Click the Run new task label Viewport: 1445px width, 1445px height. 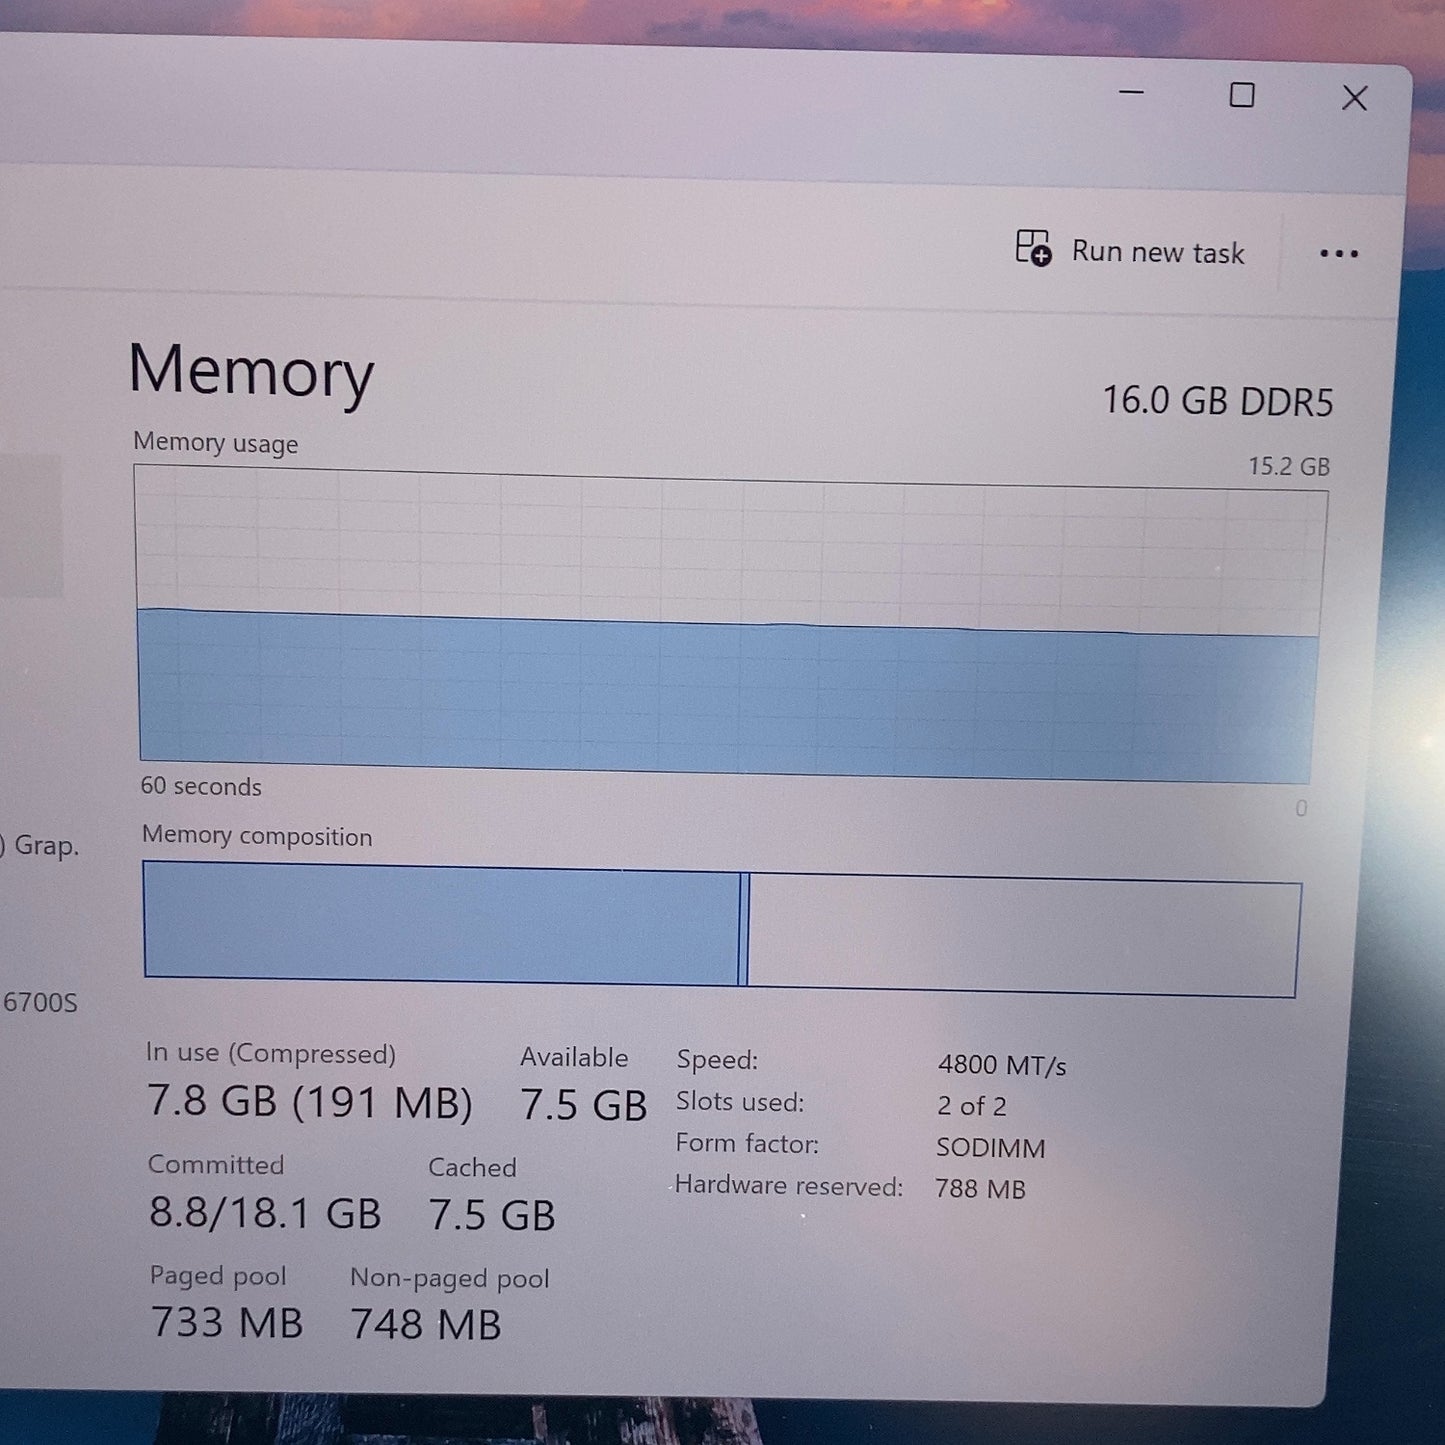(1158, 252)
